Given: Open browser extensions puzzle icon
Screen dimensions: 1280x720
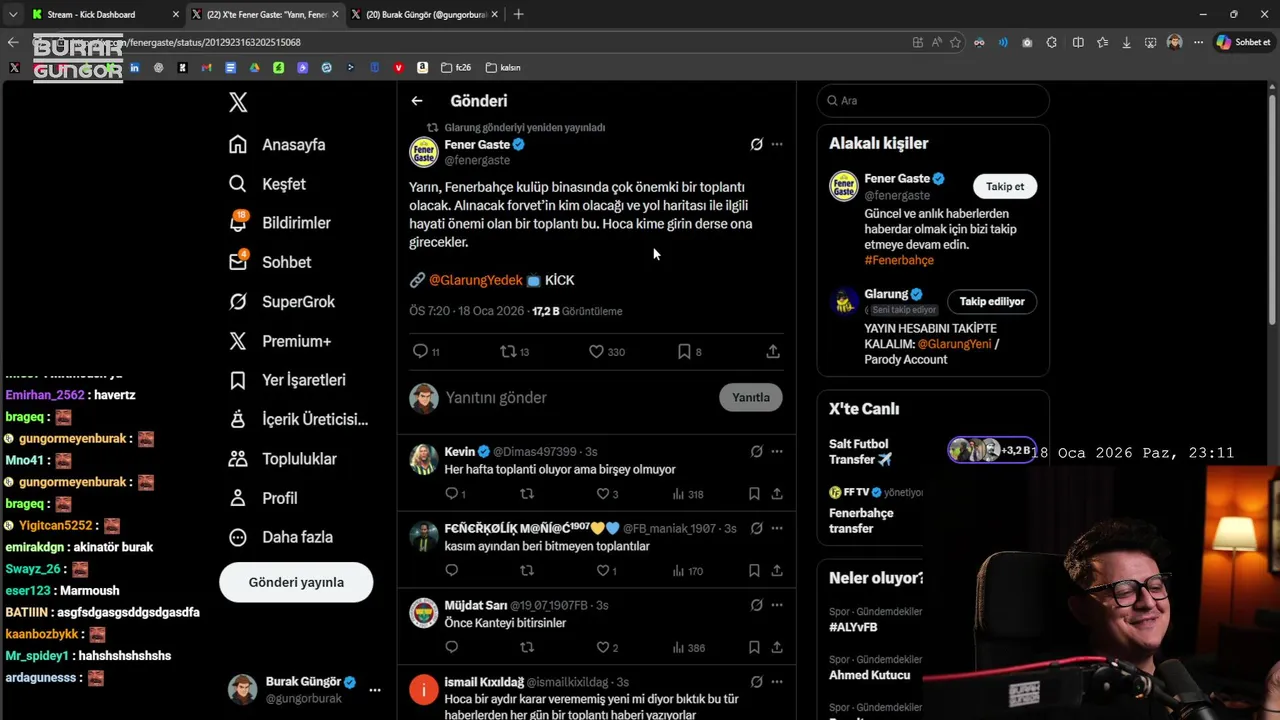Looking at the screenshot, I should pyautogui.click(x=1052, y=42).
